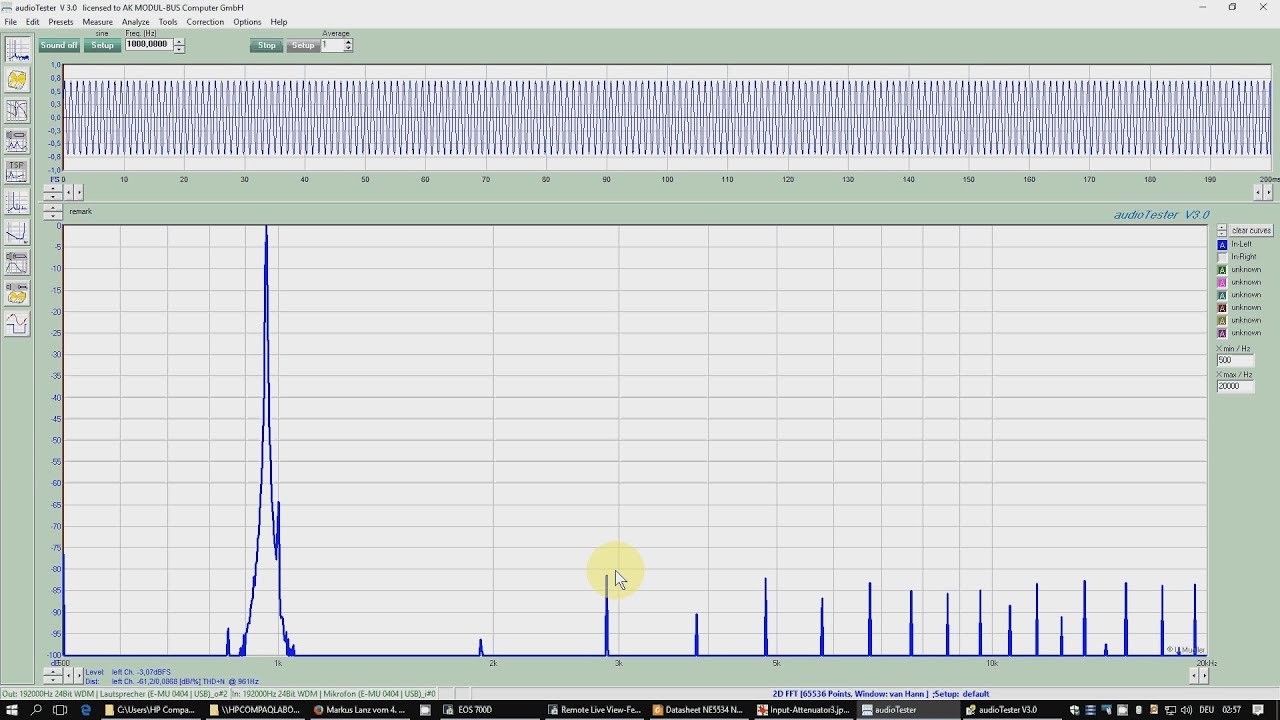Click the oscilloscope PS vertical spinner

click(52, 191)
